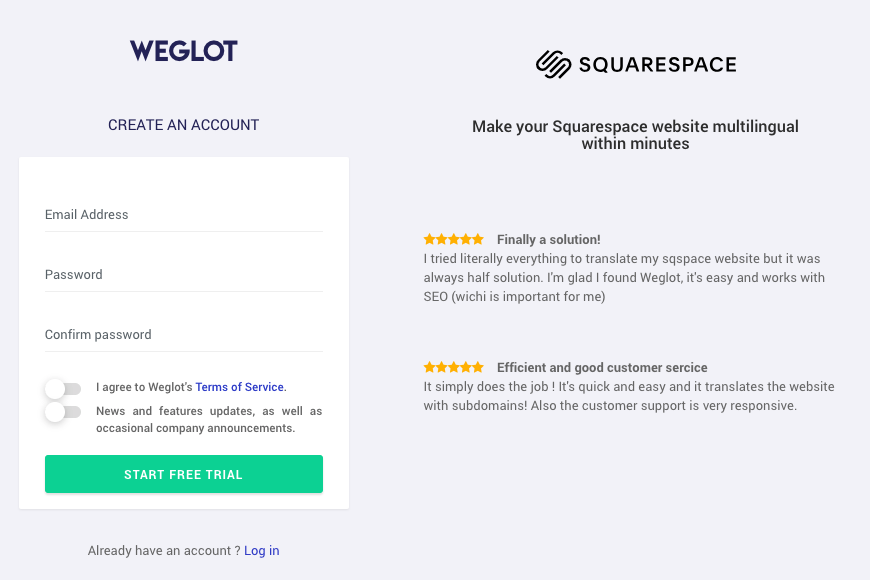This screenshot has width=870, height=580.
Task: Click the 'occasional company announcements' label text
Action: [195, 428]
